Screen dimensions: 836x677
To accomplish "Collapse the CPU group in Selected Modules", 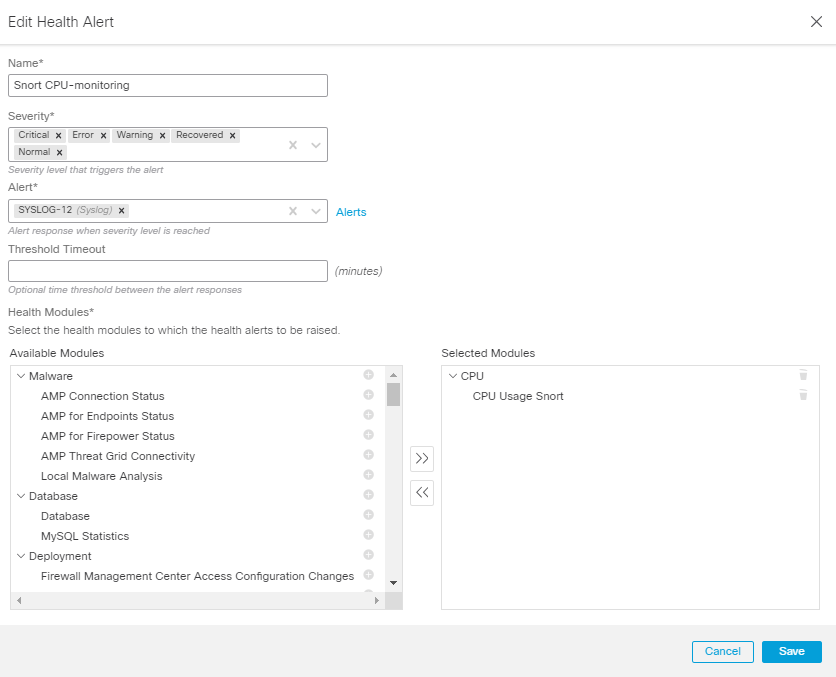I will click(453, 375).
